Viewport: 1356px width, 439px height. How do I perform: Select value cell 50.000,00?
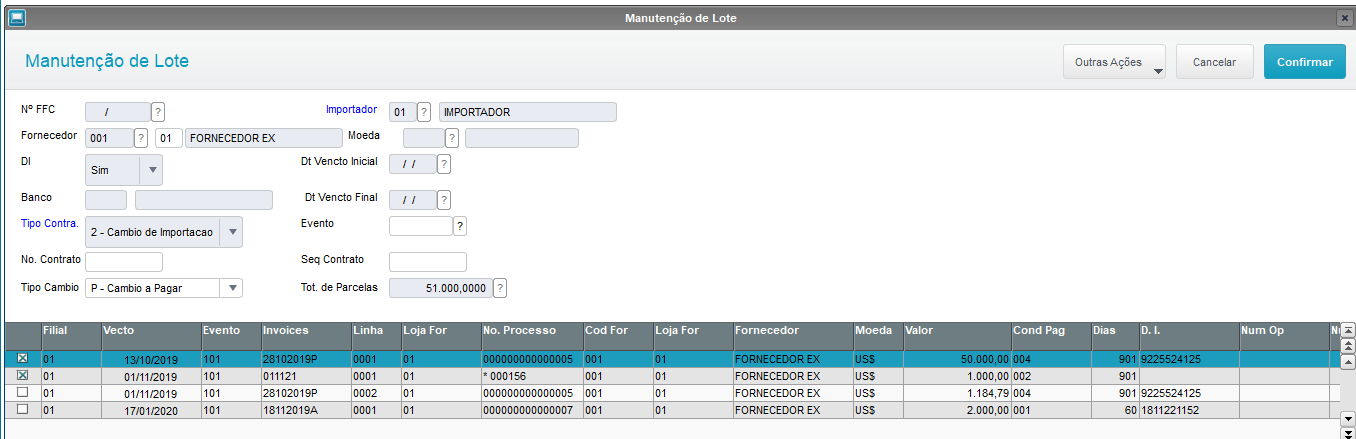956,358
